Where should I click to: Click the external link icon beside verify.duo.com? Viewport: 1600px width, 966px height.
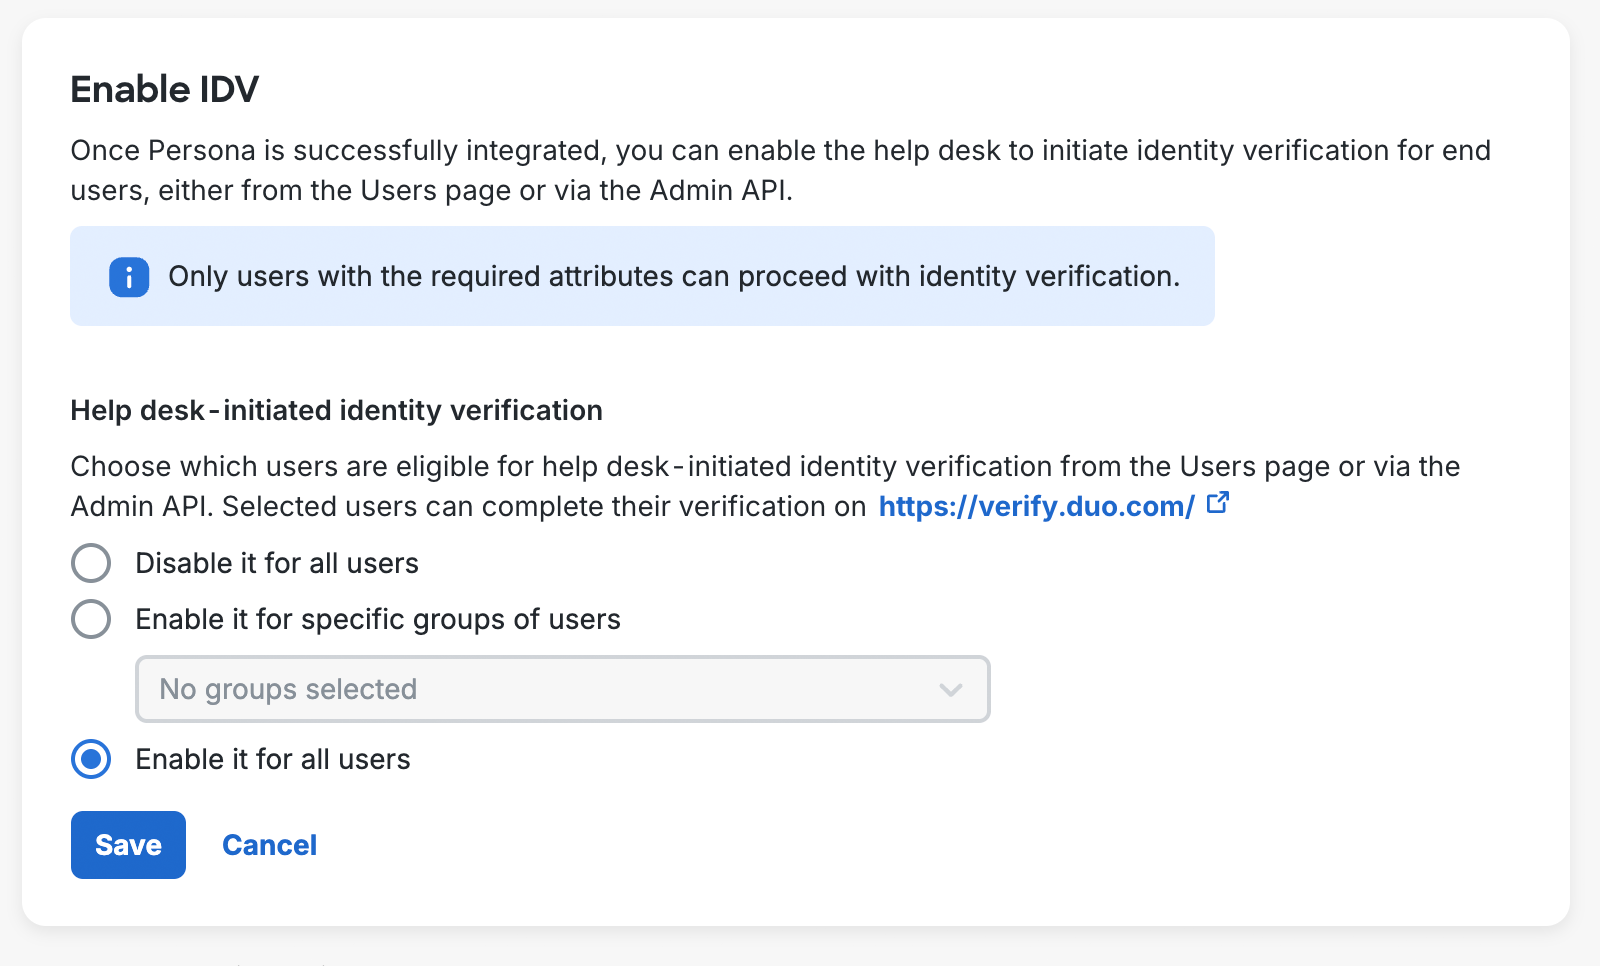click(1218, 504)
